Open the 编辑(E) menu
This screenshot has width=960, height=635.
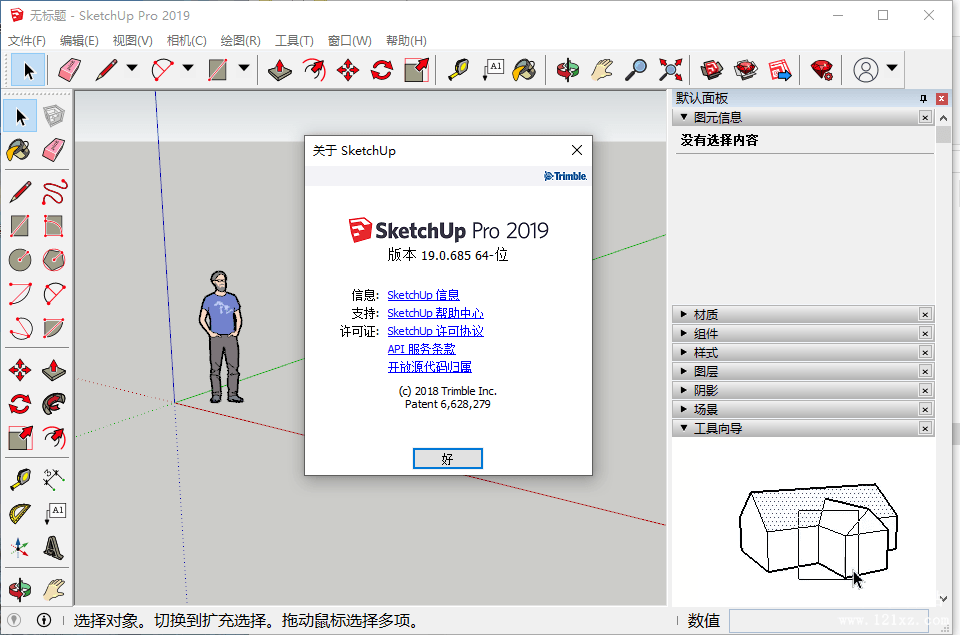pyautogui.click(x=79, y=40)
